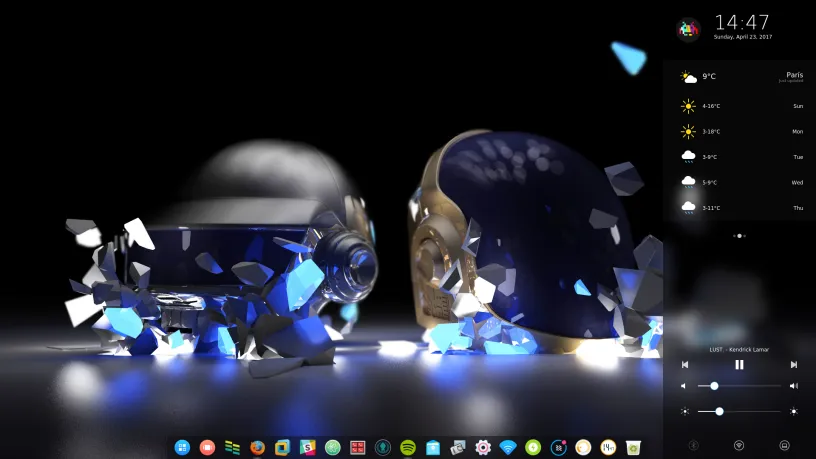Viewport: 816px width, 459px height.
Task: Toggle Wi-Fi in the side panel bottom
Action: click(738, 445)
